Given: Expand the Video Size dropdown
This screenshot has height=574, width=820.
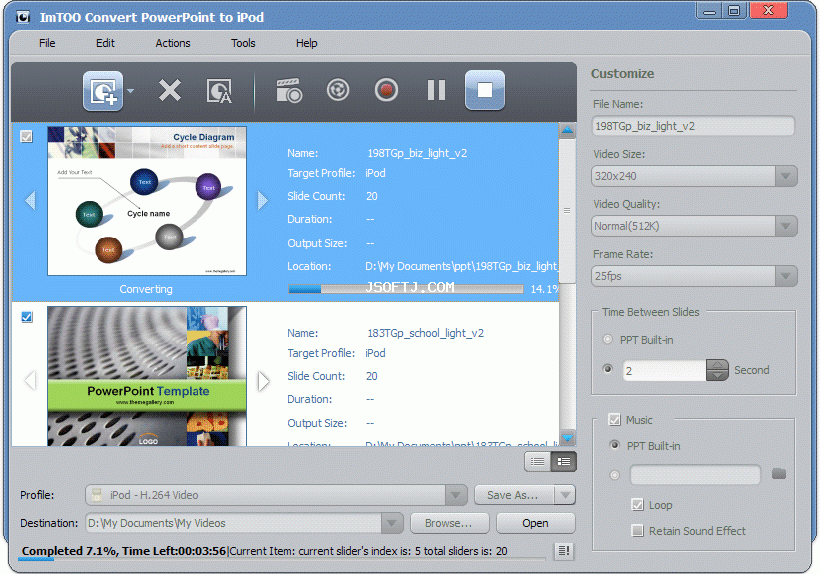Looking at the screenshot, I should [x=785, y=176].
